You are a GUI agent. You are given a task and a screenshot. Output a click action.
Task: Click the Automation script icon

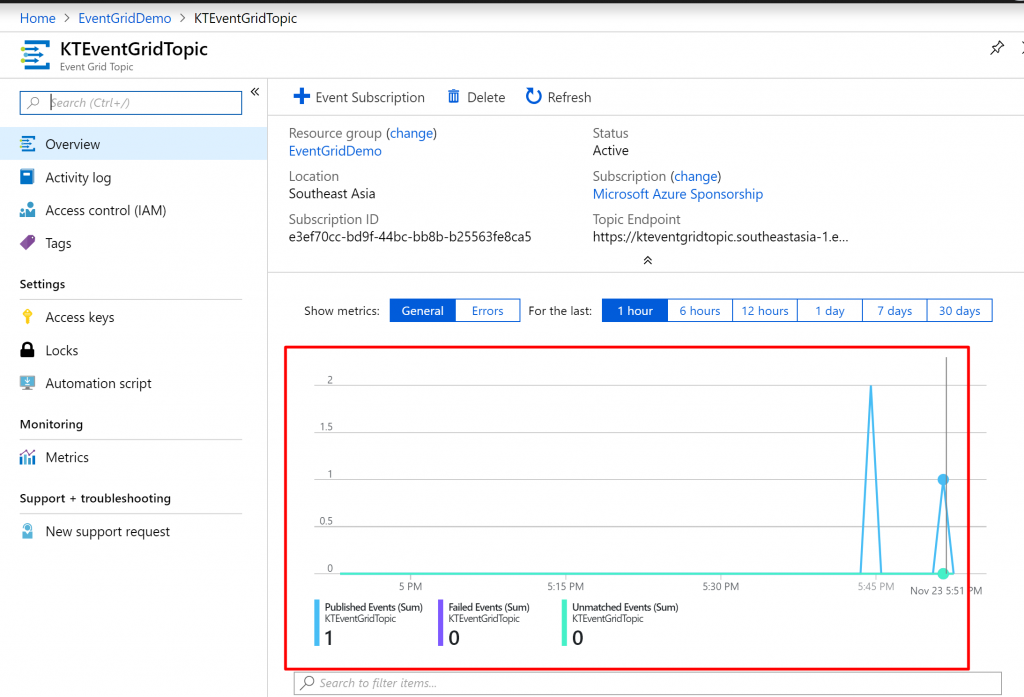tap(27, 383)
